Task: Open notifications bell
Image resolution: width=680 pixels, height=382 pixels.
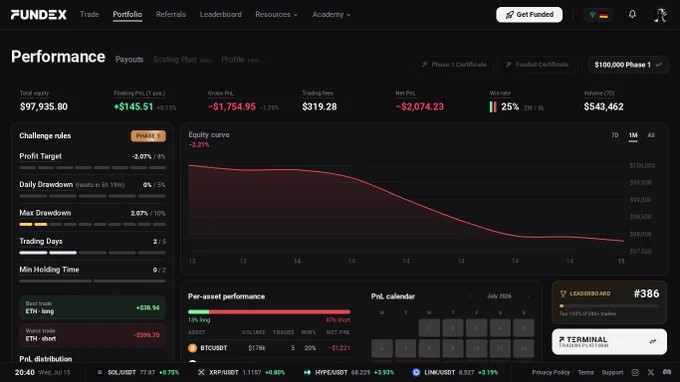Action: pos(632,14)
